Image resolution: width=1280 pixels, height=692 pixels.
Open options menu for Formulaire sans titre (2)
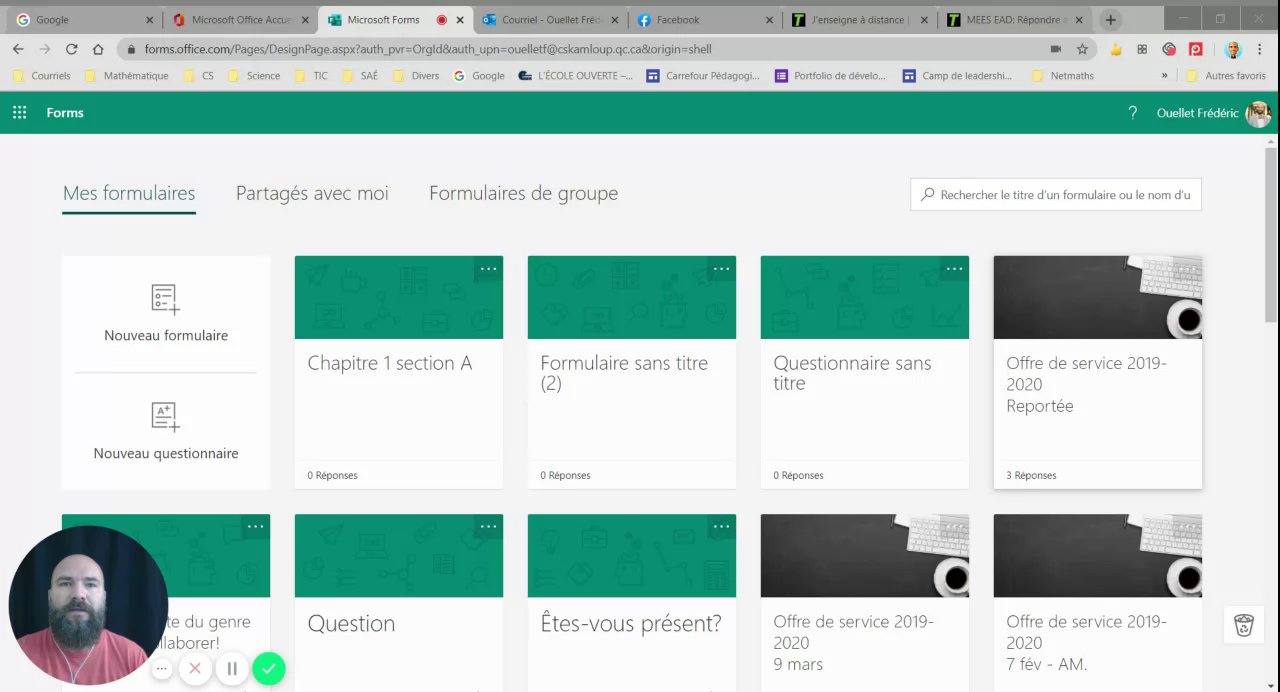click(x=721, y=268)
